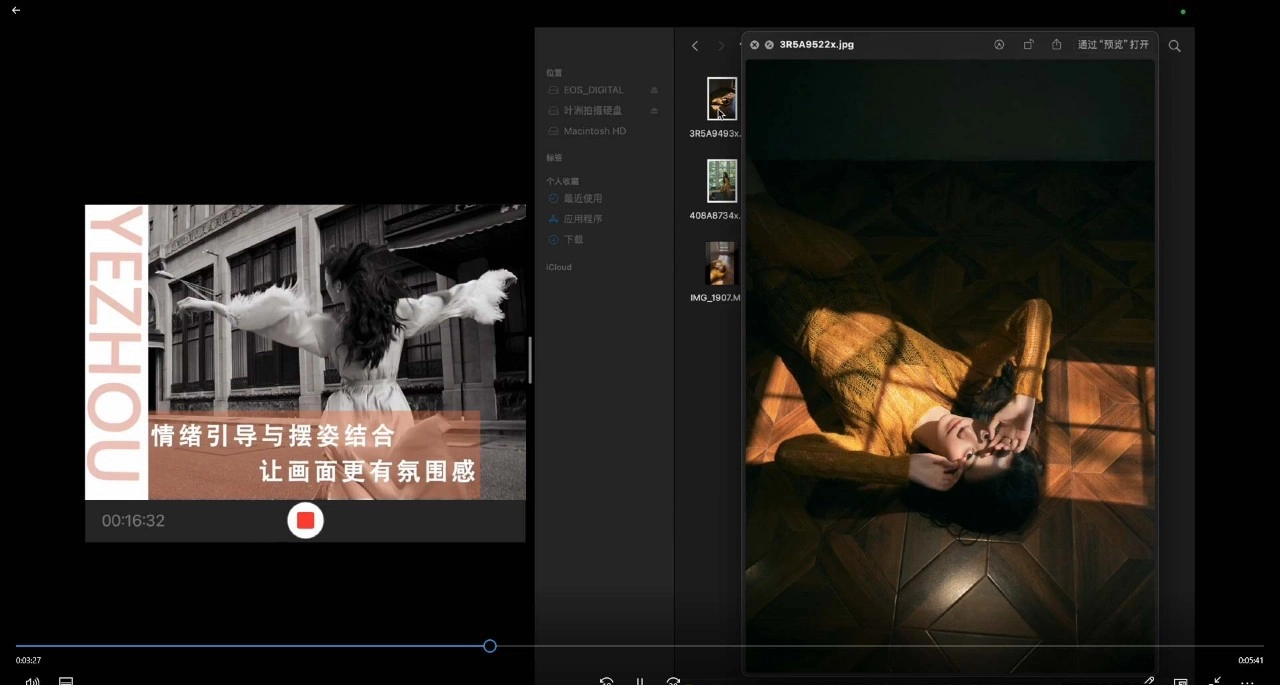Click the 标签 sidebar heading

click(x=554, y=158)
